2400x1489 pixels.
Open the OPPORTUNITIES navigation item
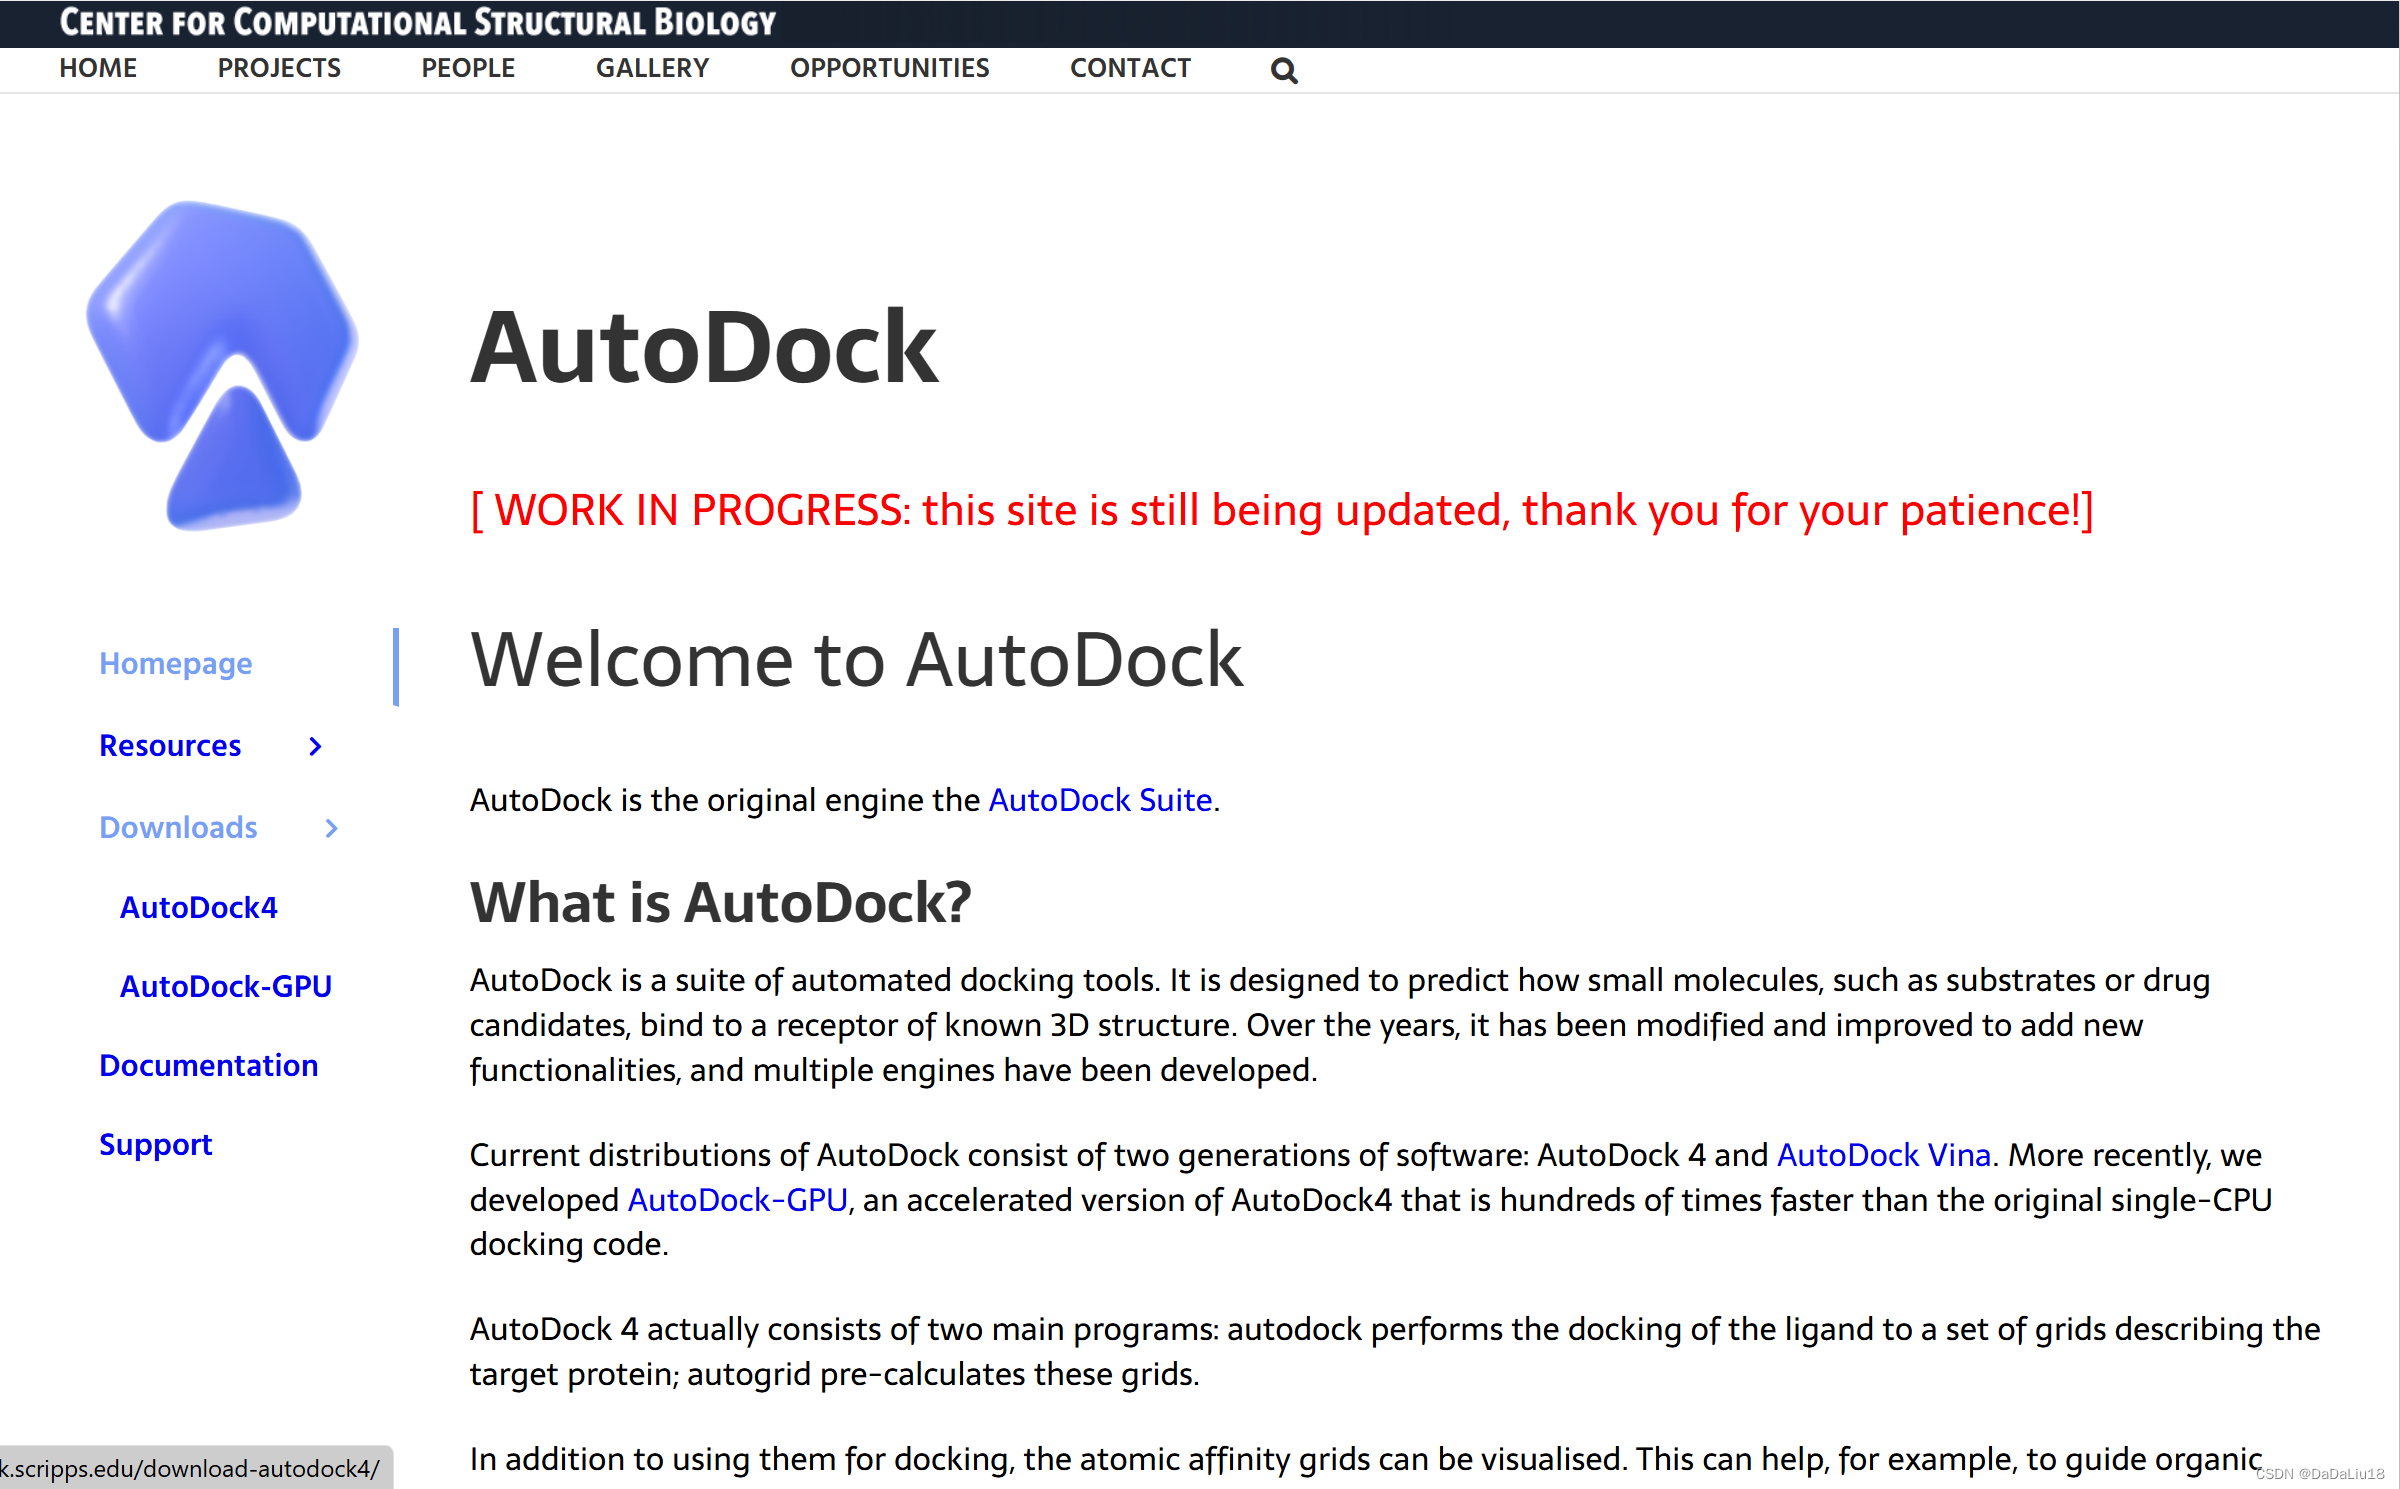click(889, 67)
